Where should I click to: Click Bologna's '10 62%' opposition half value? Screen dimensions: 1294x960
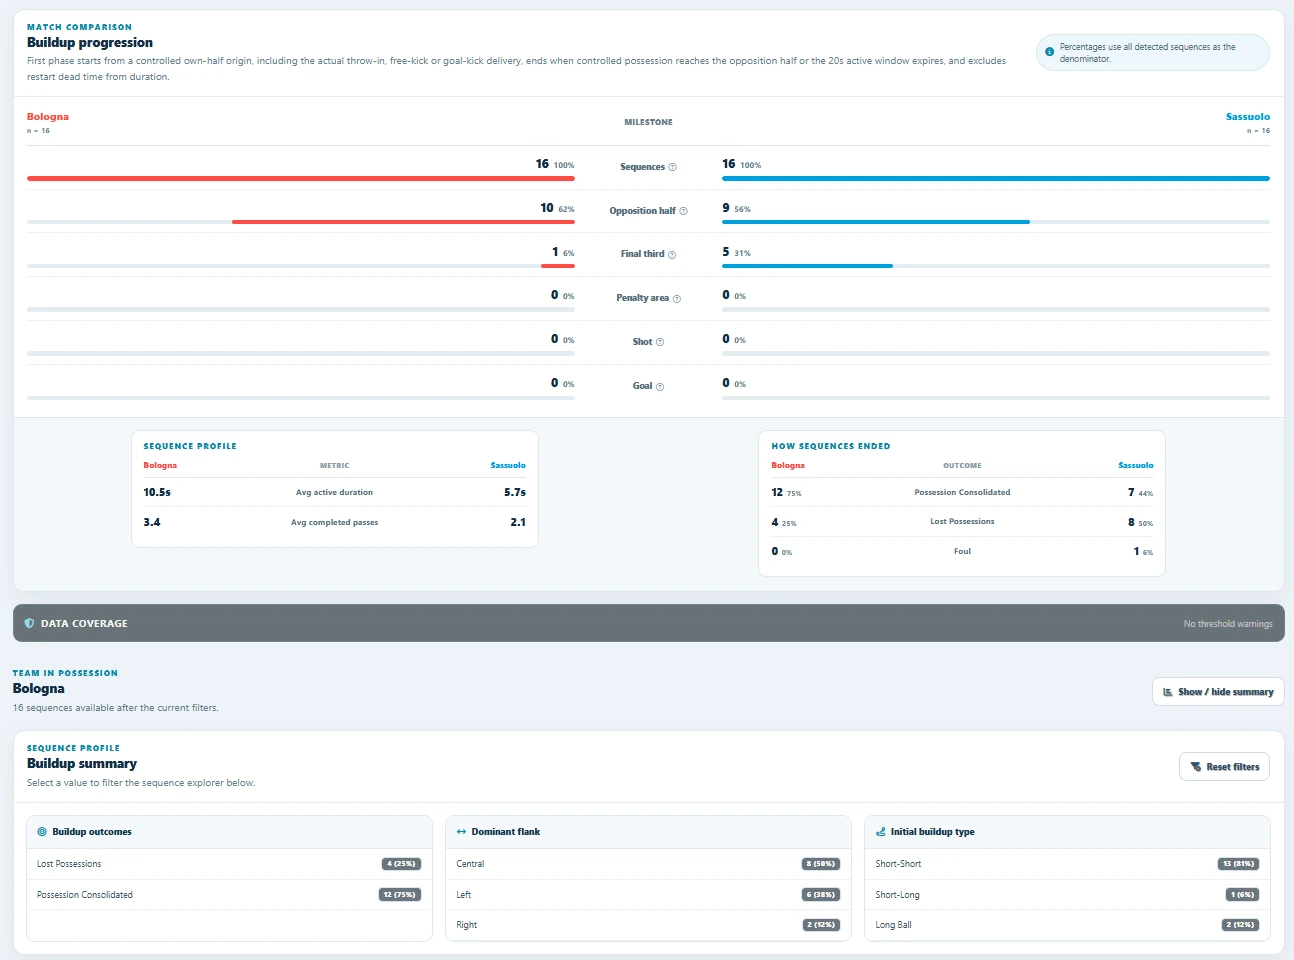click(557, 208)
